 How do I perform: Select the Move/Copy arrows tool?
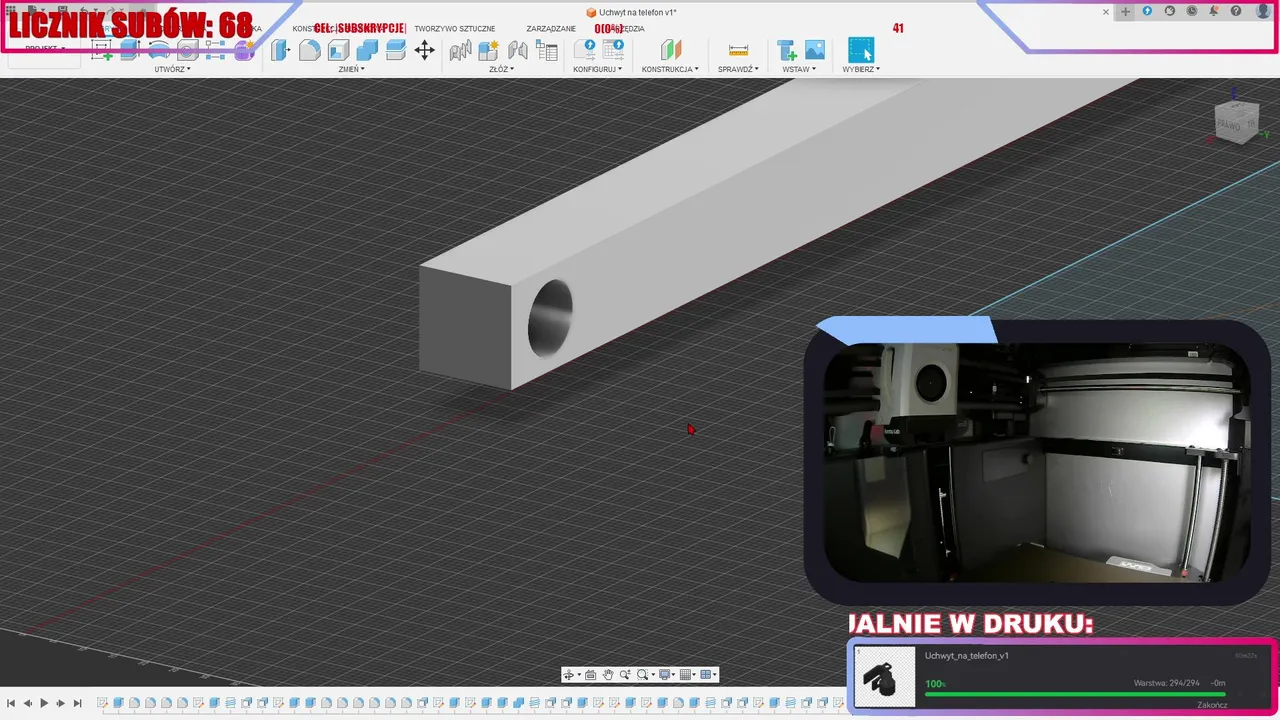424,50
